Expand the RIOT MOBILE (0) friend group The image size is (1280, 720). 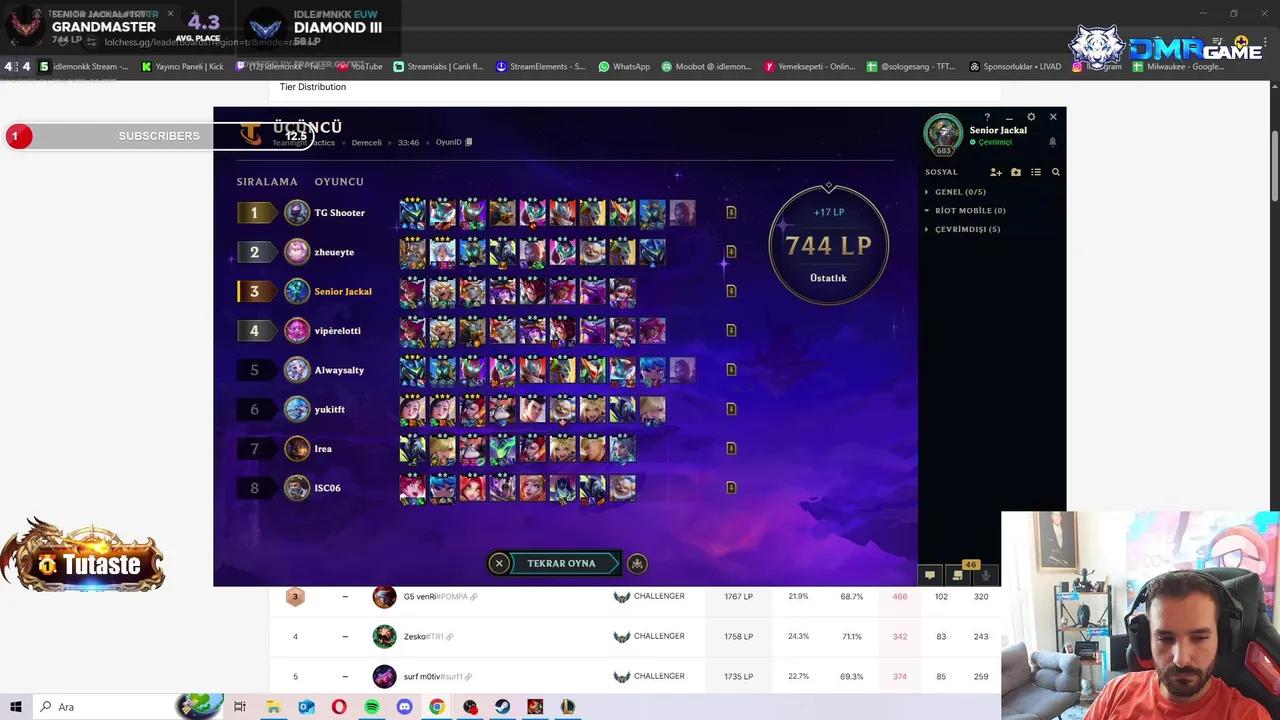pos(965,211)
